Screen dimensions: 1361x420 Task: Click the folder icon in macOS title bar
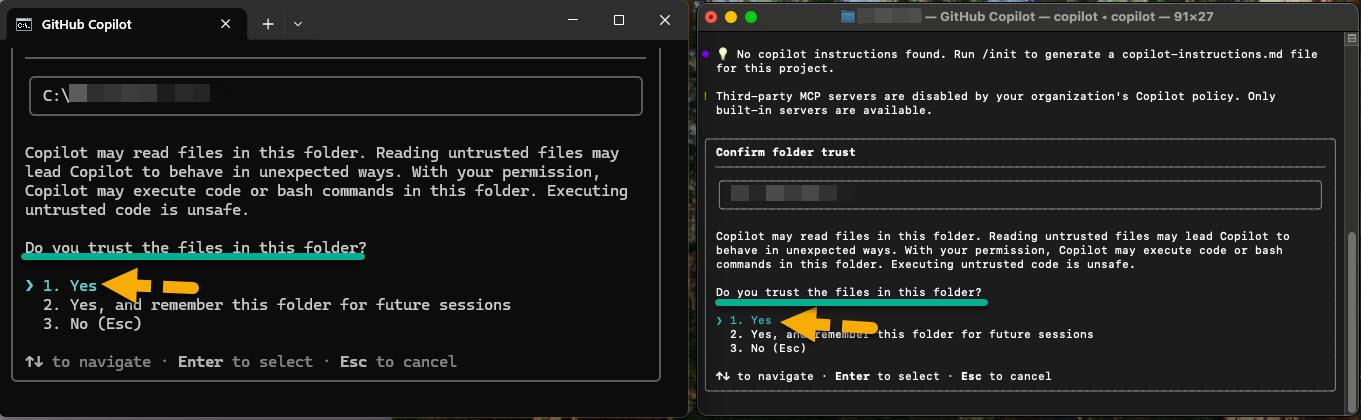click(848, 17)
